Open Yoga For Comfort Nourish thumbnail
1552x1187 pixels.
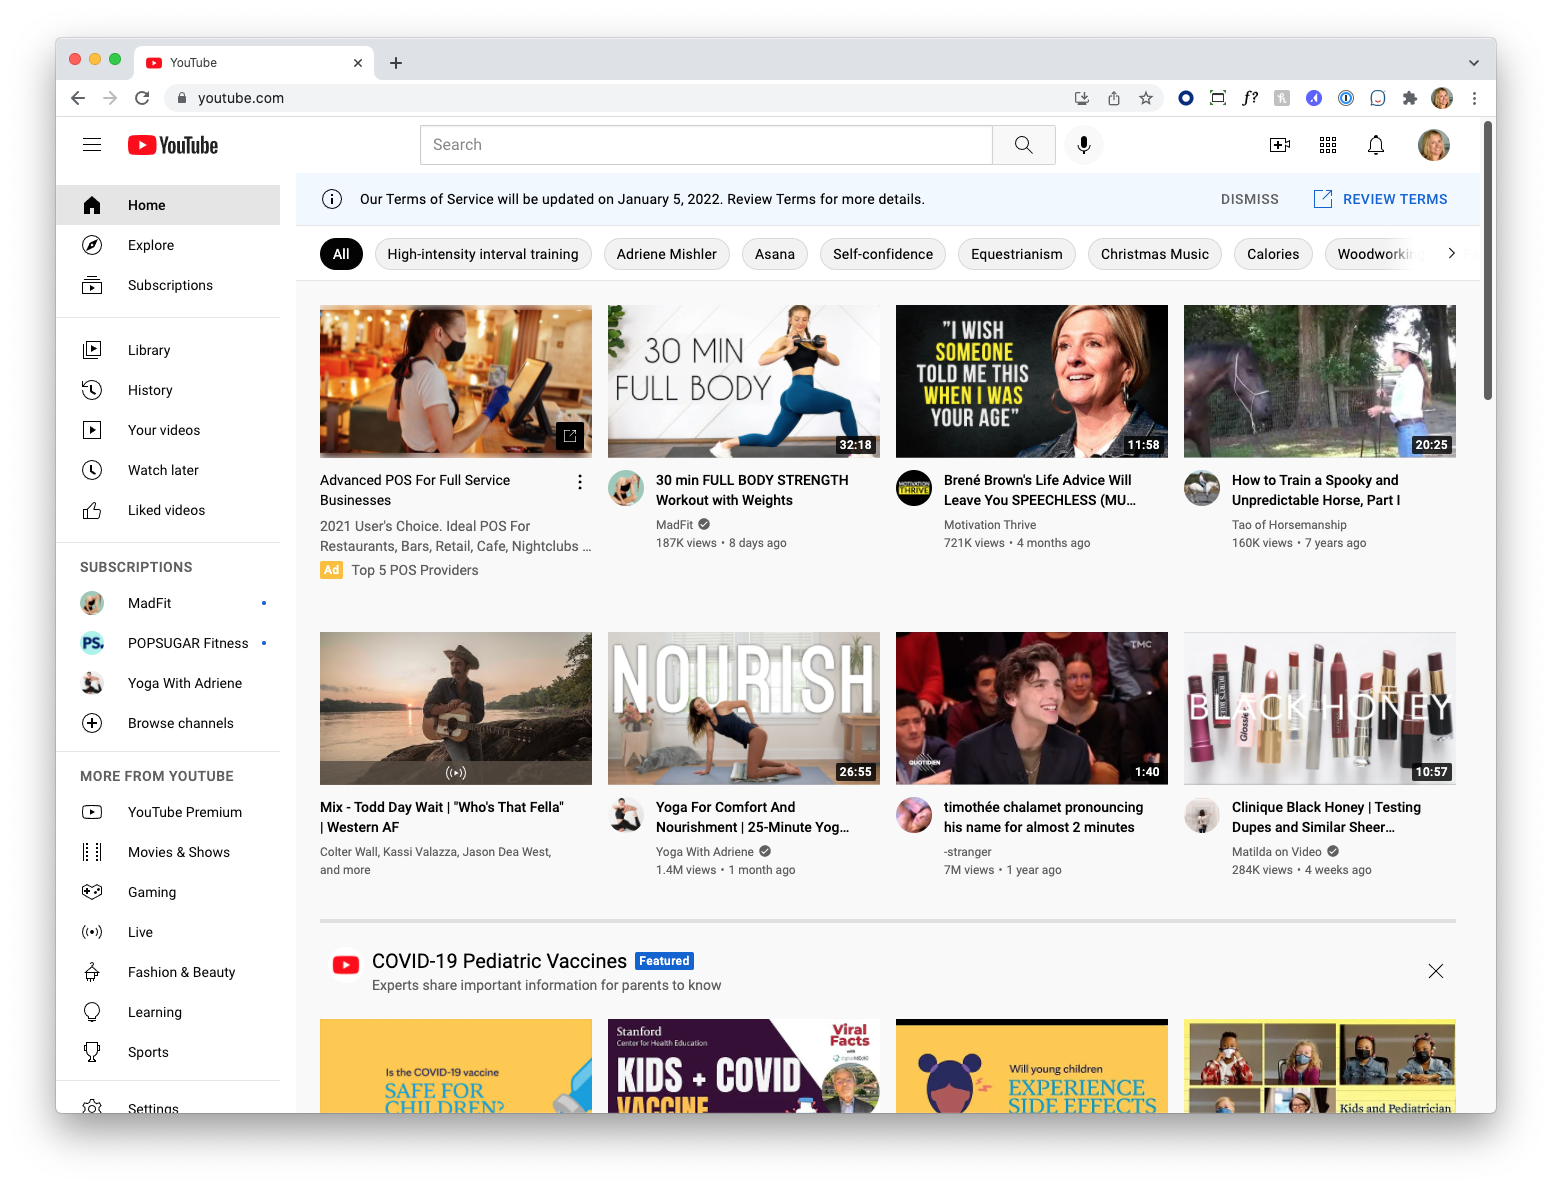point(744,708)
